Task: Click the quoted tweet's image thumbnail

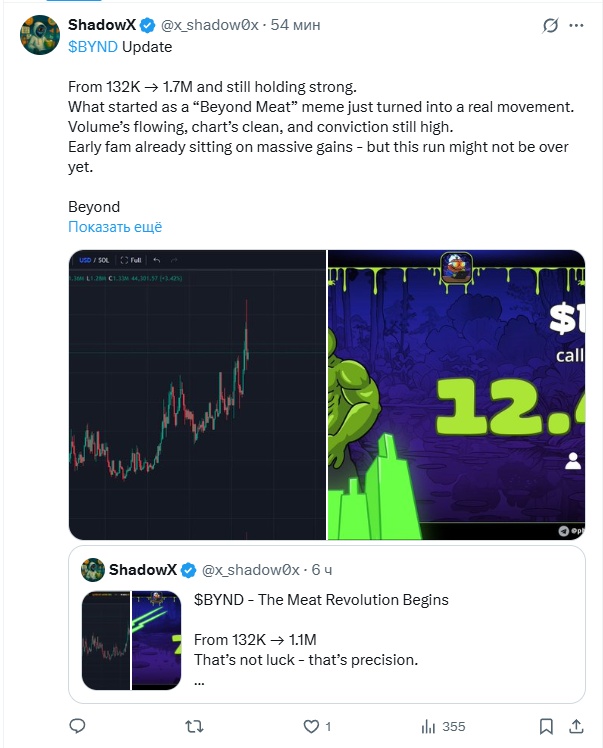Action: 132,640
